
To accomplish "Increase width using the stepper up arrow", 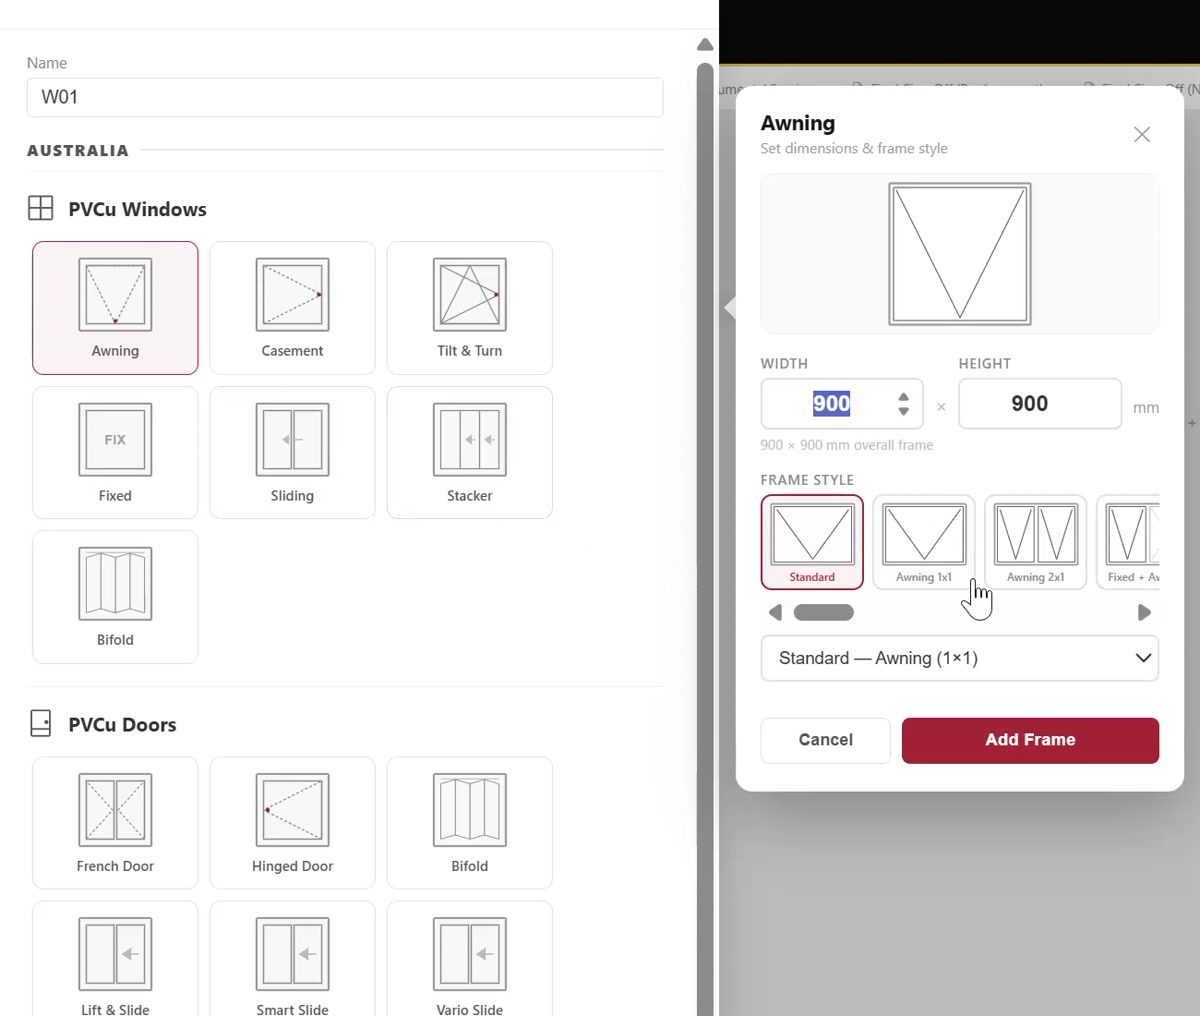I will pyautogui.click(x=904, y=397).
